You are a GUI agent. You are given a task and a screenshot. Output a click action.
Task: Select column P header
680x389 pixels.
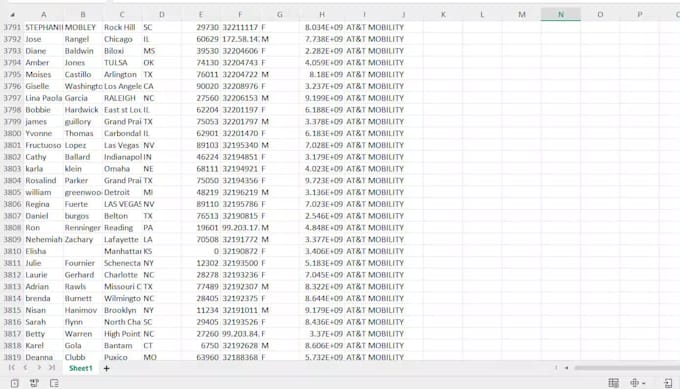(x=640, y=14)
